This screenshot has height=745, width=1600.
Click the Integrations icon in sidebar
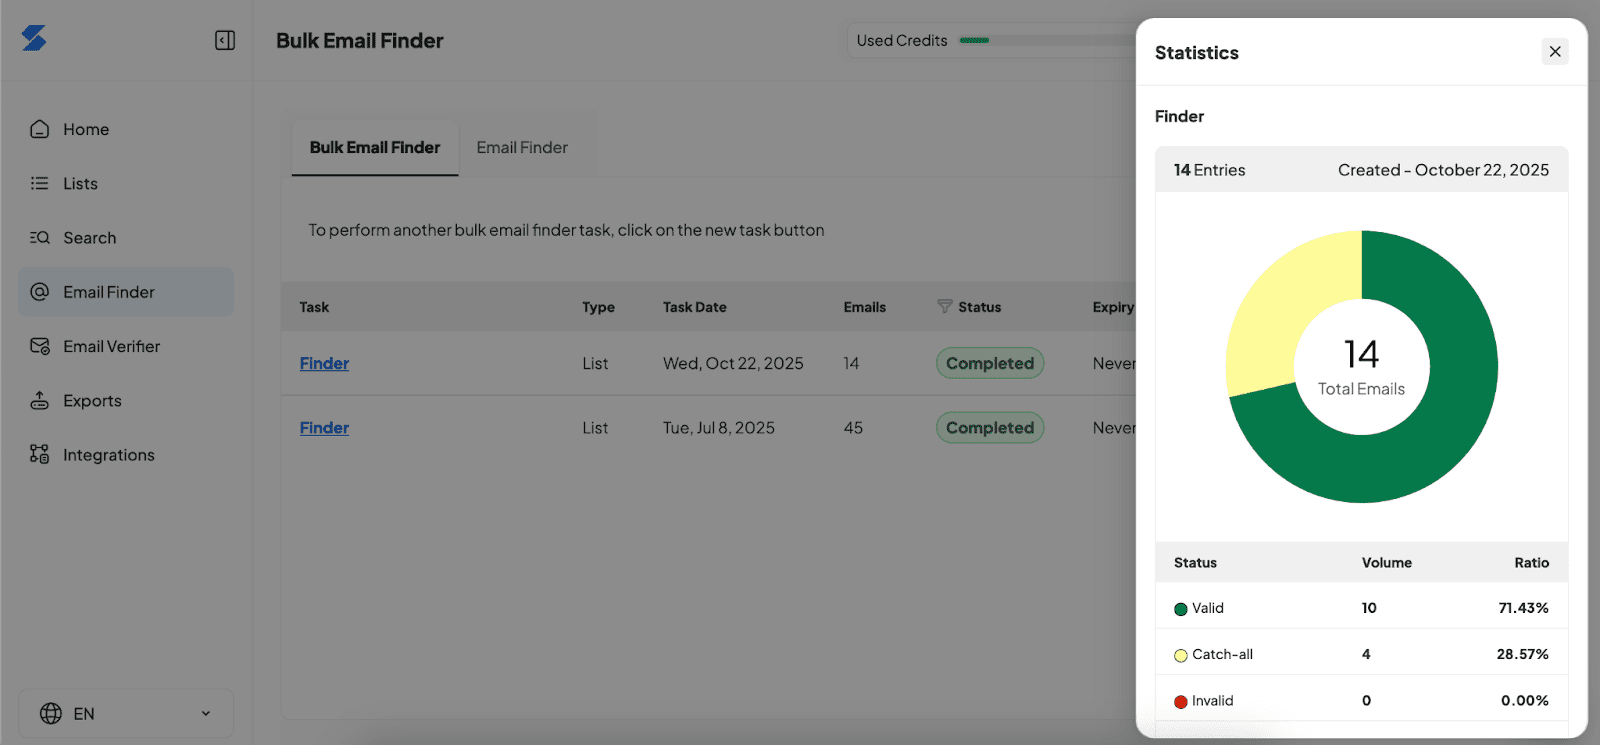pyautogui.click(x=40, y=454)
